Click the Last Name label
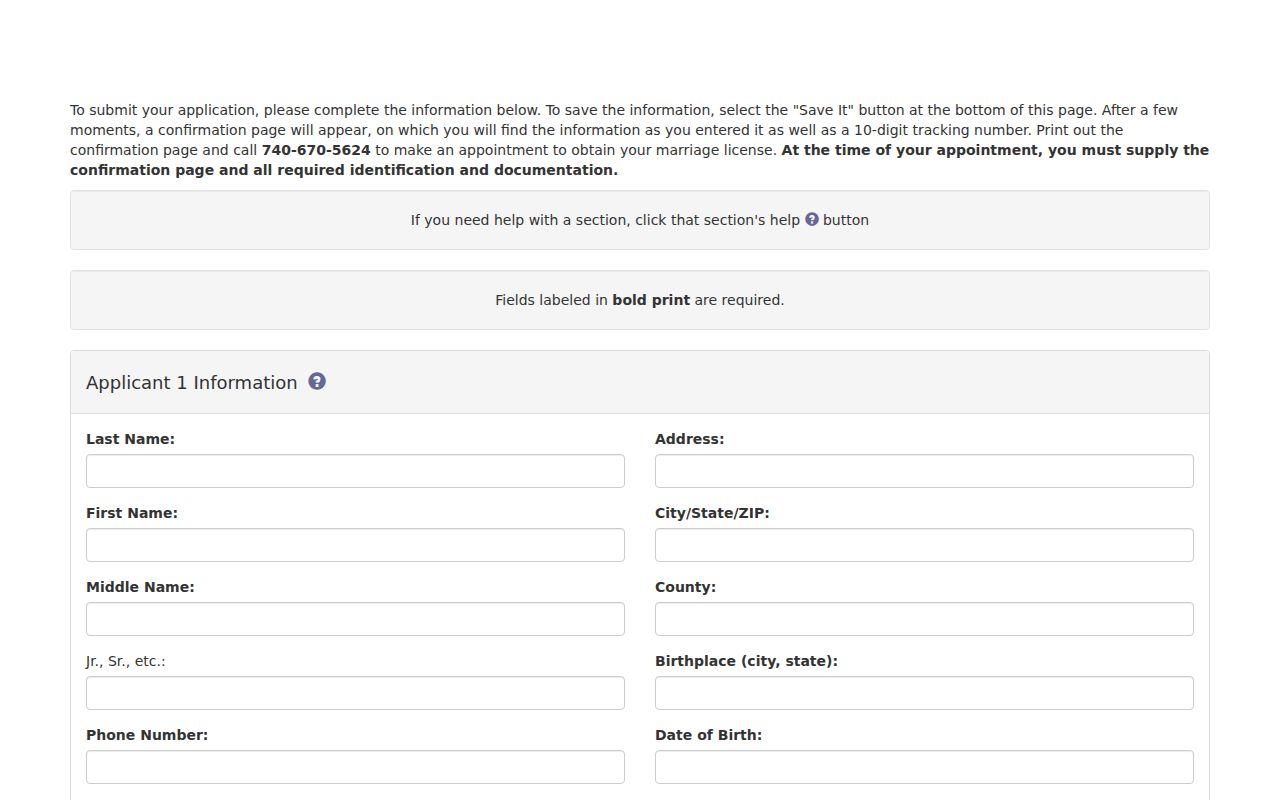 (x=130, y=439)
